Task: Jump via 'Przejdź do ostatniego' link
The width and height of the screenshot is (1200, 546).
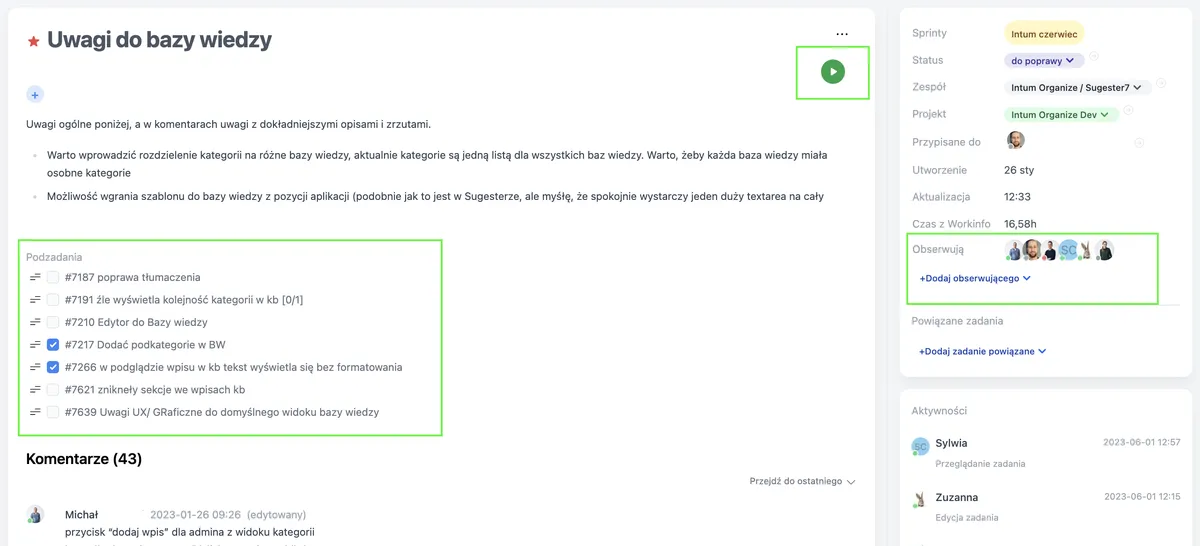Action: point(802,481)
